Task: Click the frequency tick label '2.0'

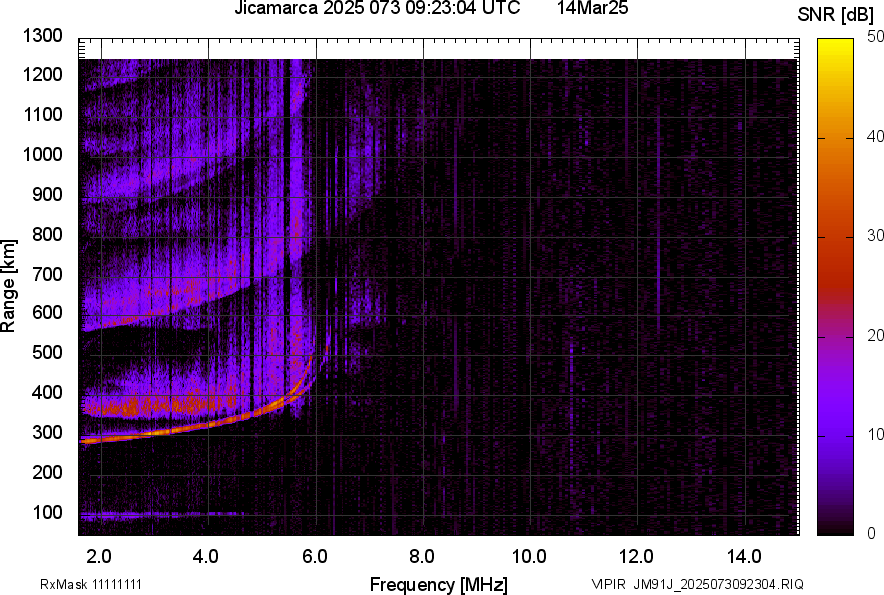Action: 99,557
